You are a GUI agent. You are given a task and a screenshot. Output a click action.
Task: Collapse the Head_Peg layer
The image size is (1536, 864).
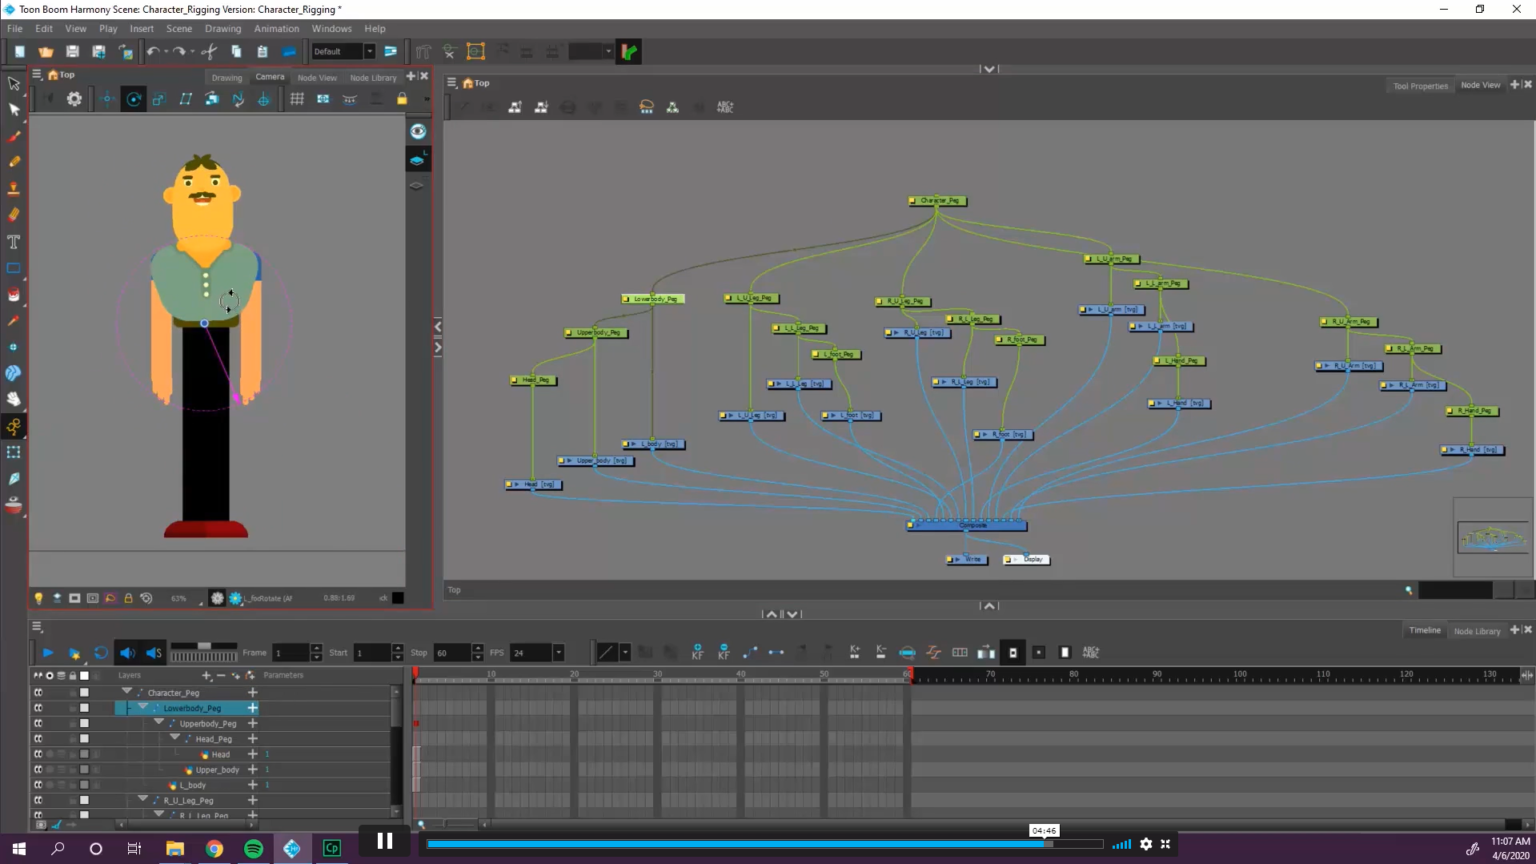pyautogui.click(x=175, y=738)
